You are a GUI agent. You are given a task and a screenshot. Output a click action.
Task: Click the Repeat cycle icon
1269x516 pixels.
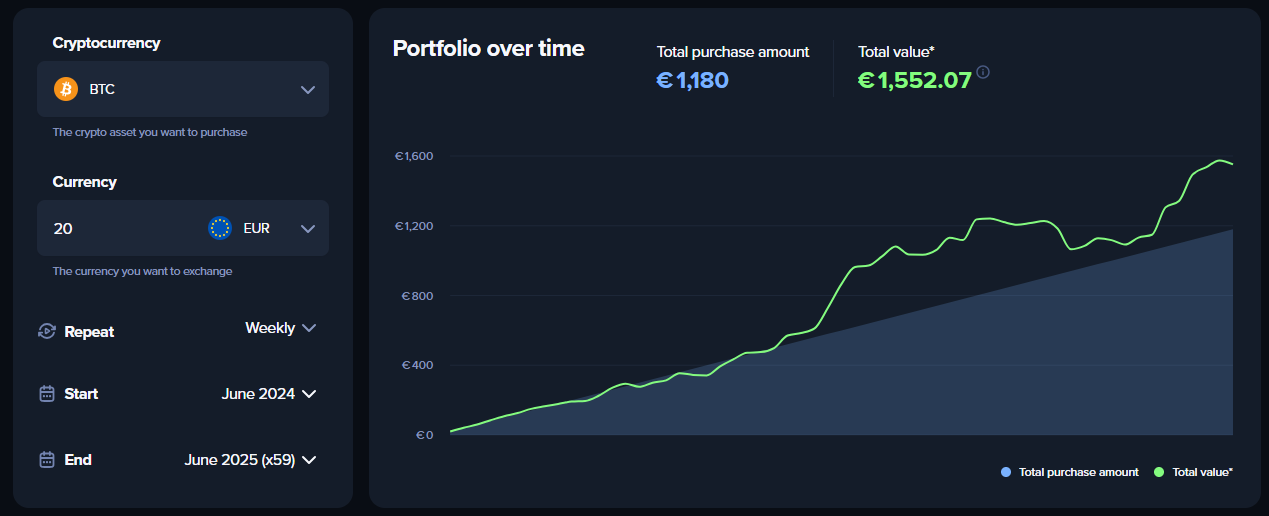coord(46,331)
